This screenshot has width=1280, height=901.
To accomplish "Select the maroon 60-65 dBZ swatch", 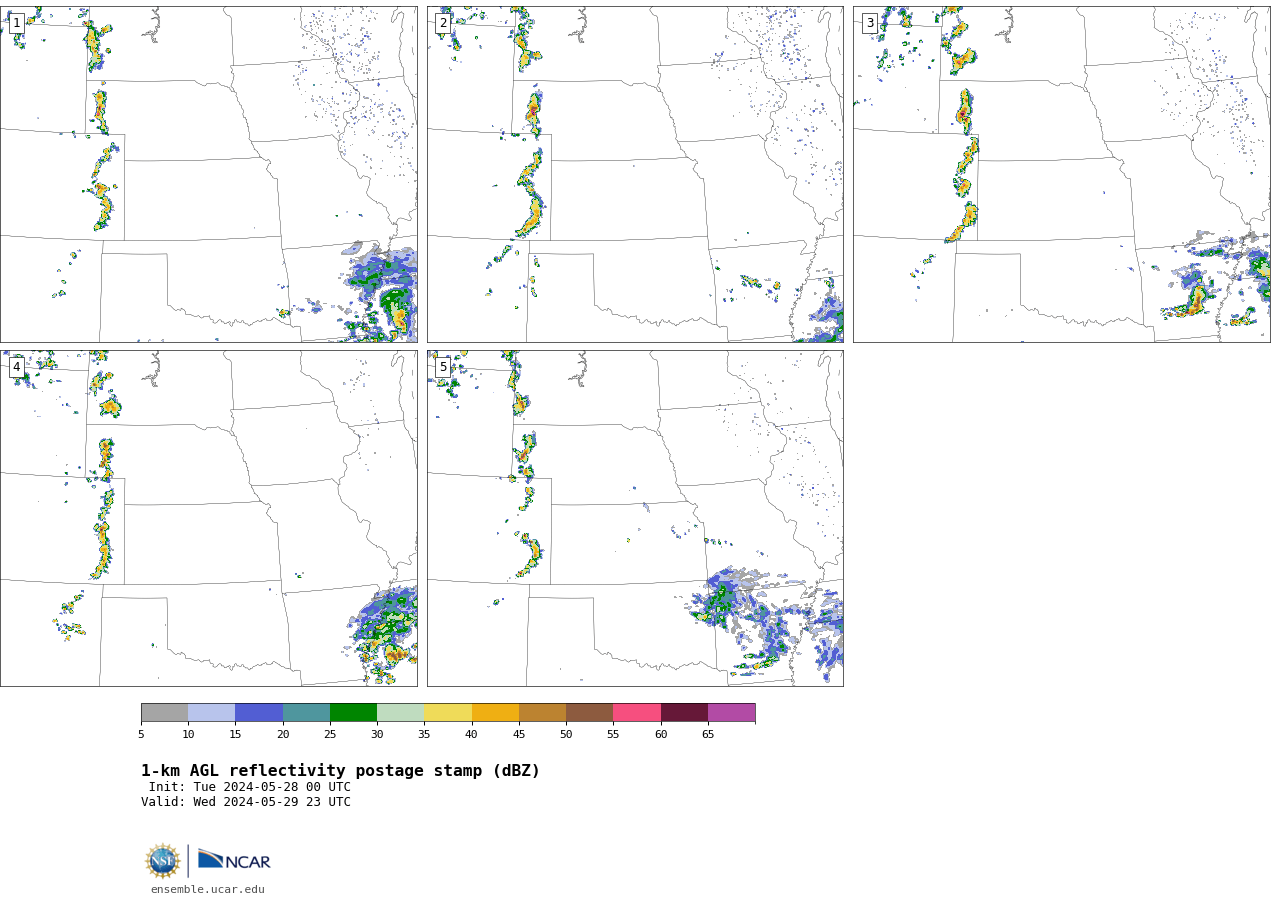I will pos(684,713).
